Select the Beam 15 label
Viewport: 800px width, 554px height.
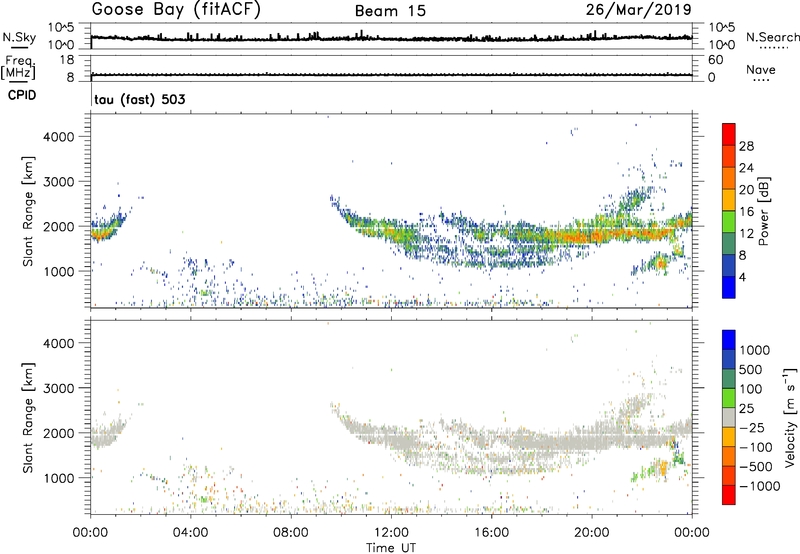[x=390, y=11]
